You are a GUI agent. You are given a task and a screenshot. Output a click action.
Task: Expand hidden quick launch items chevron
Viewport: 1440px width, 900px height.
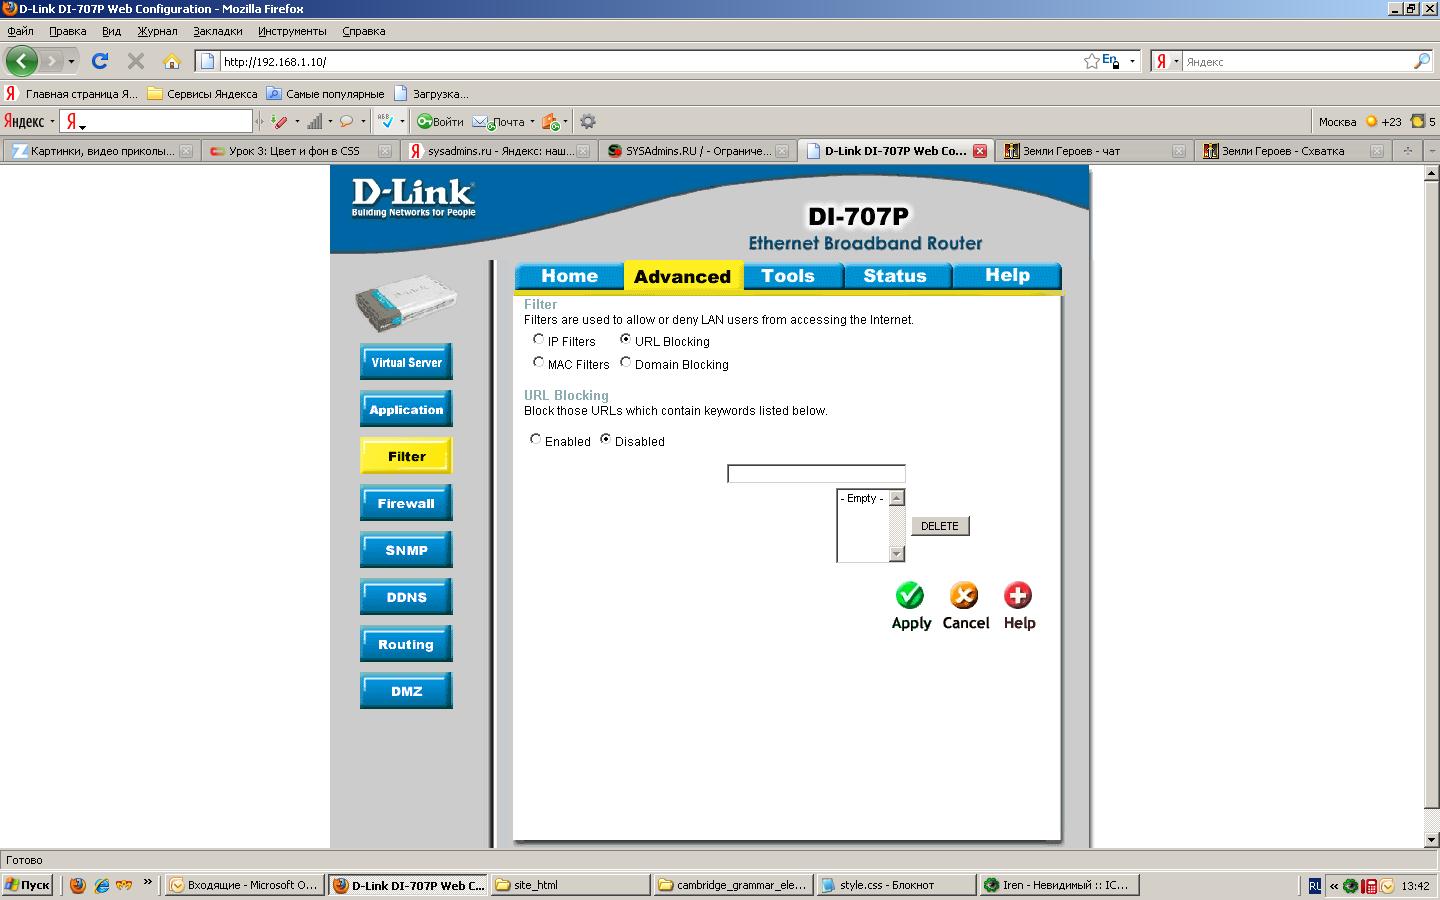148,882
